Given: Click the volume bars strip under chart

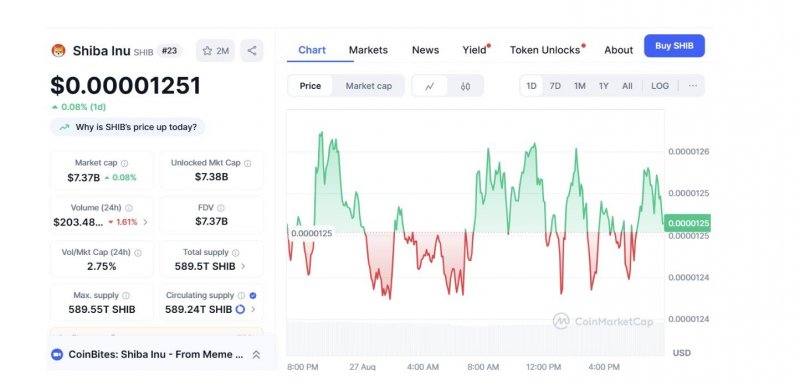Looking at the screenshot, I should (x=475, y=339).
